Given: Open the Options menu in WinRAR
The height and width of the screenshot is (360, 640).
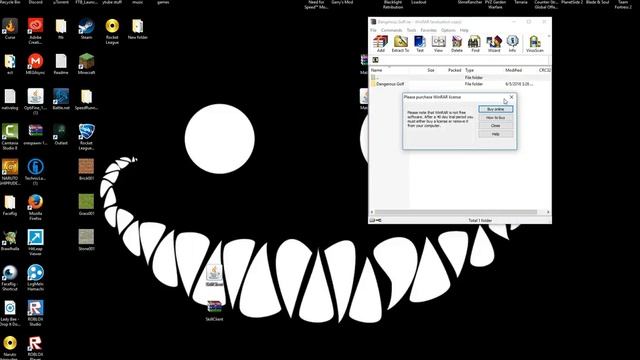Looking at the screenshot, I should (x=448, y=30).
